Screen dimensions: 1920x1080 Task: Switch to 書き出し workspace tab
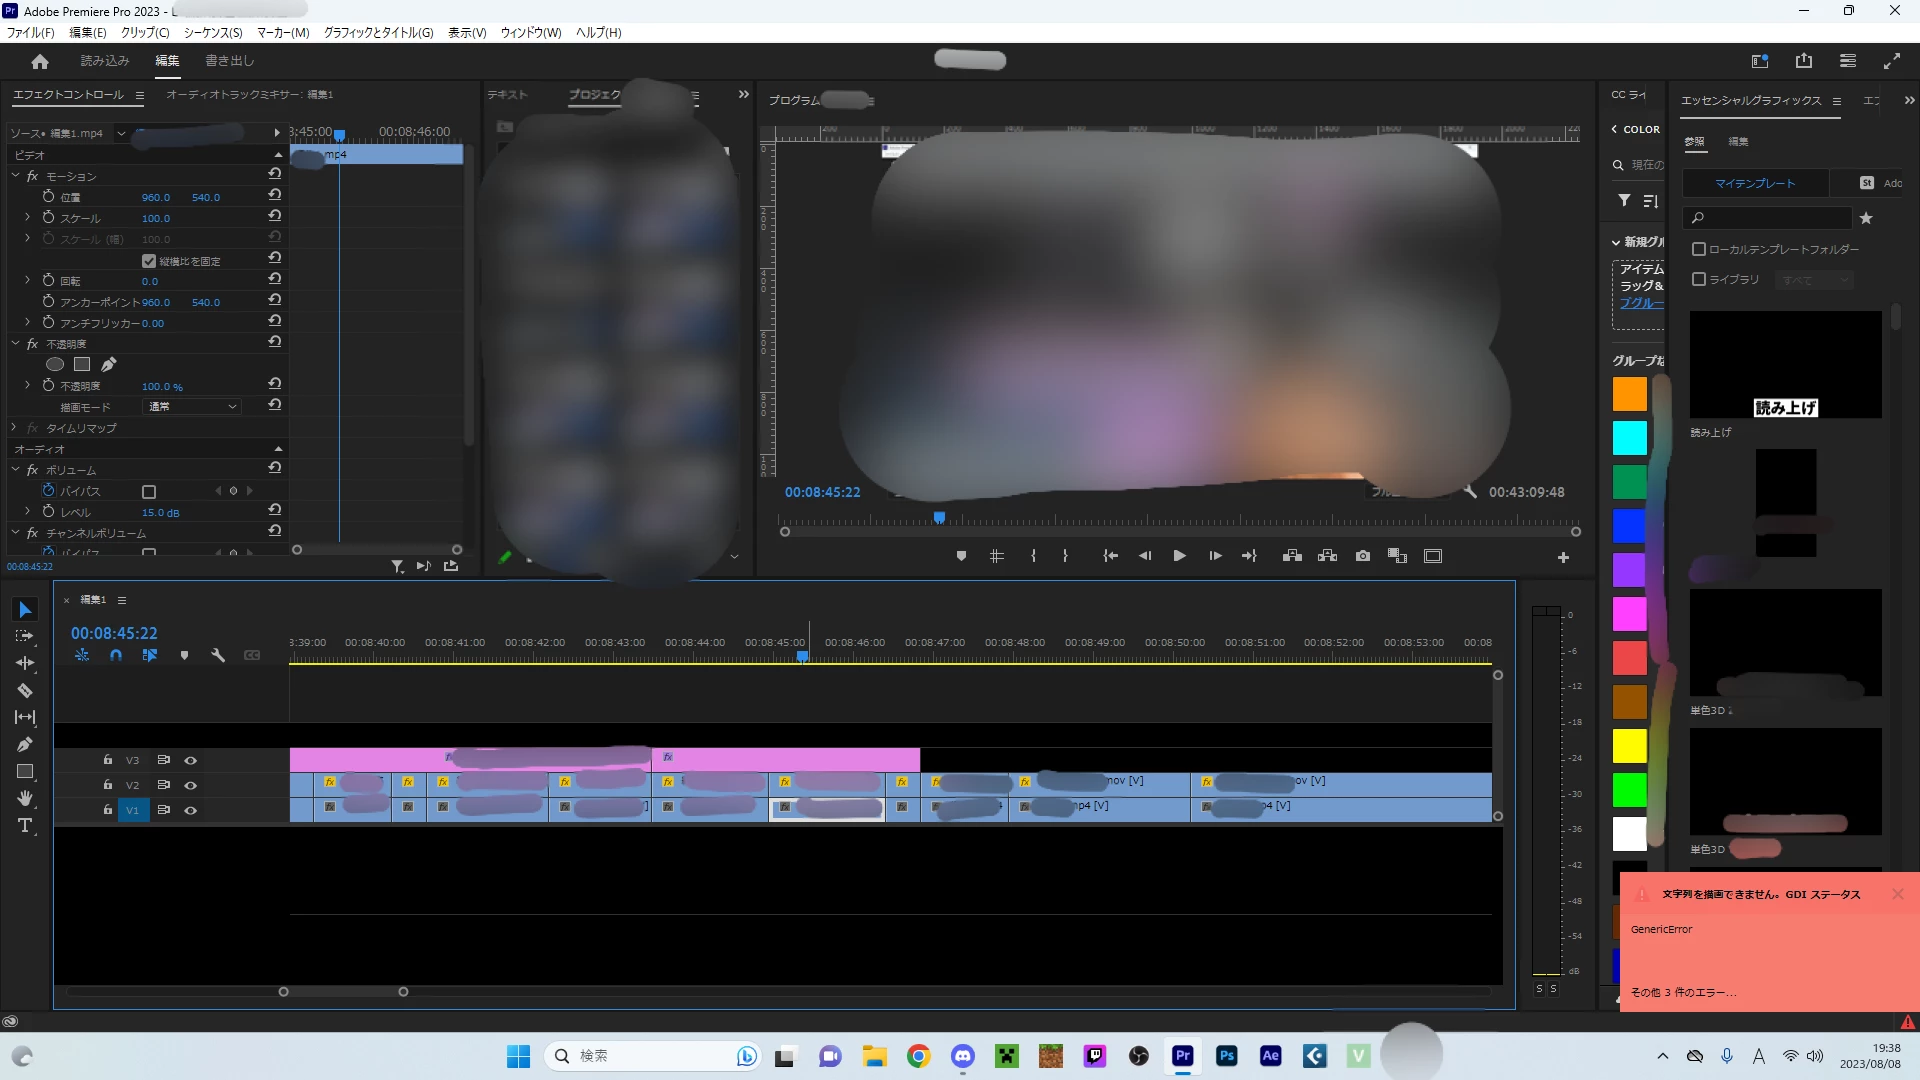230,61
